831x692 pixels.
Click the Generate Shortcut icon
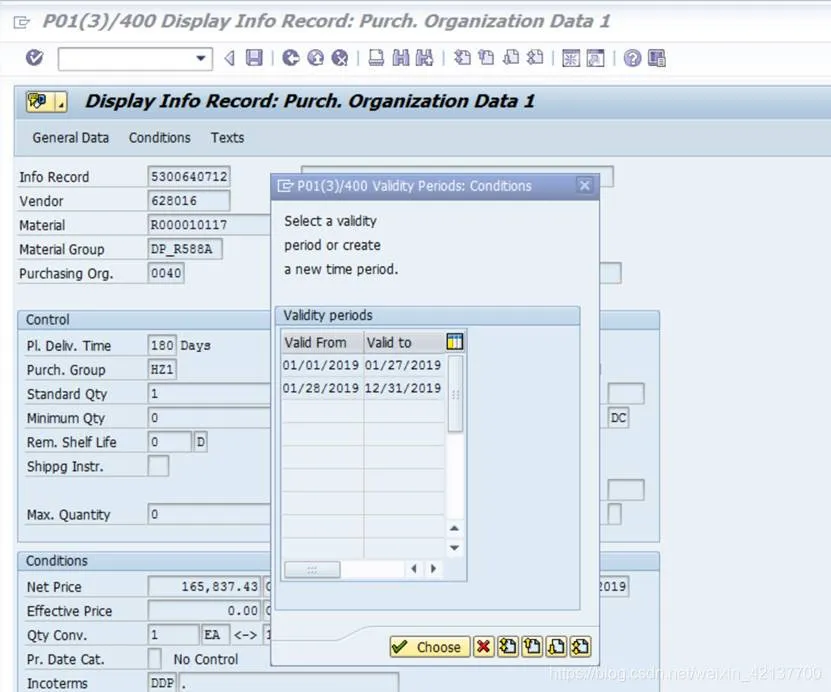[x=595, y=58]
